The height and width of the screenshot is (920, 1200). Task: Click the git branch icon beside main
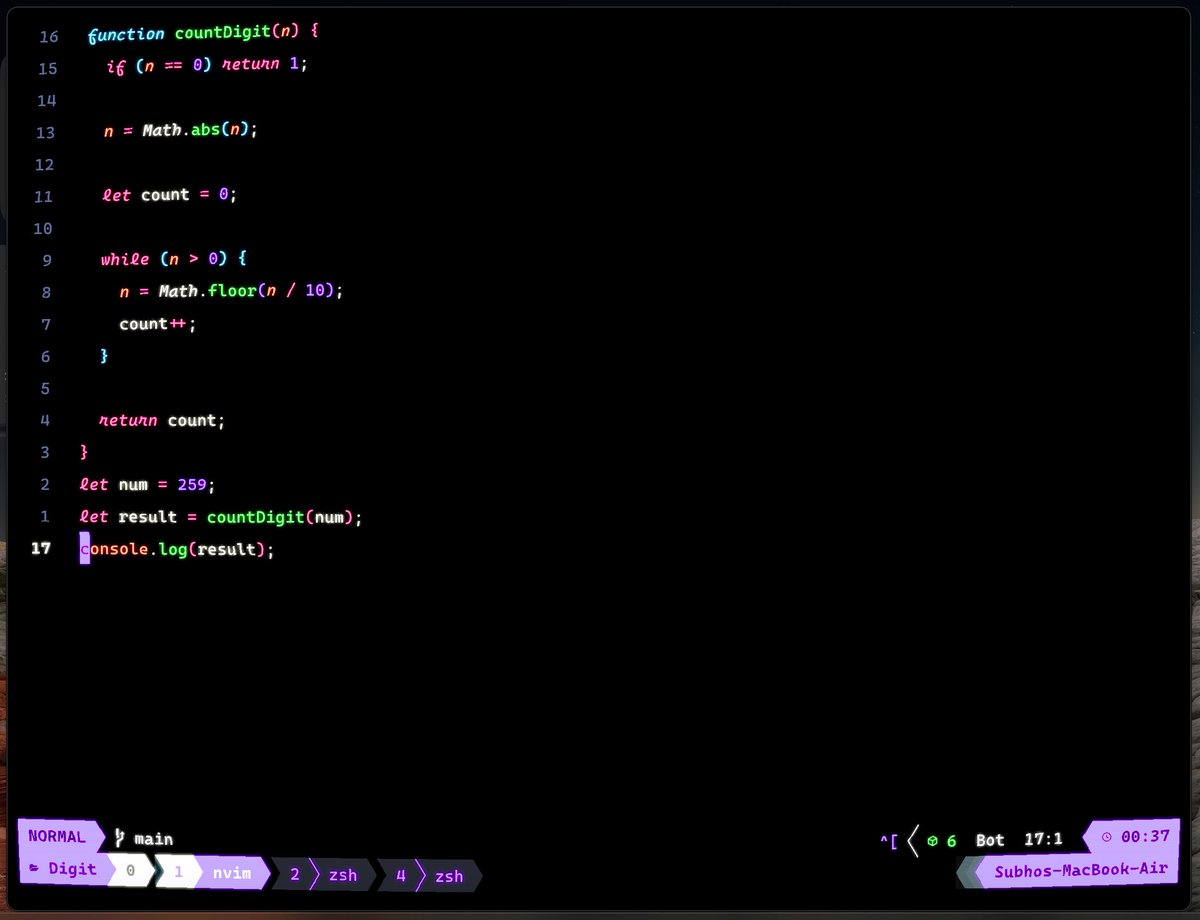119,839
